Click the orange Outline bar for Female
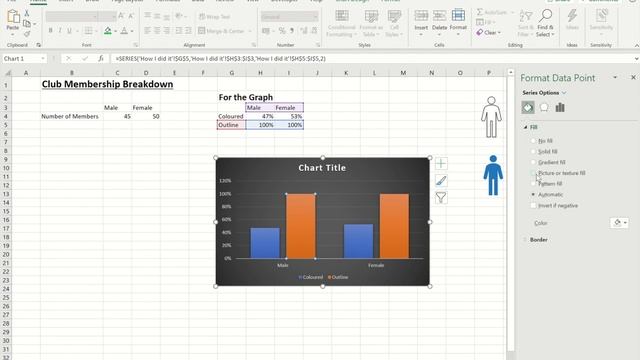Screen dimensions: 640x360 tap(394, 226)
